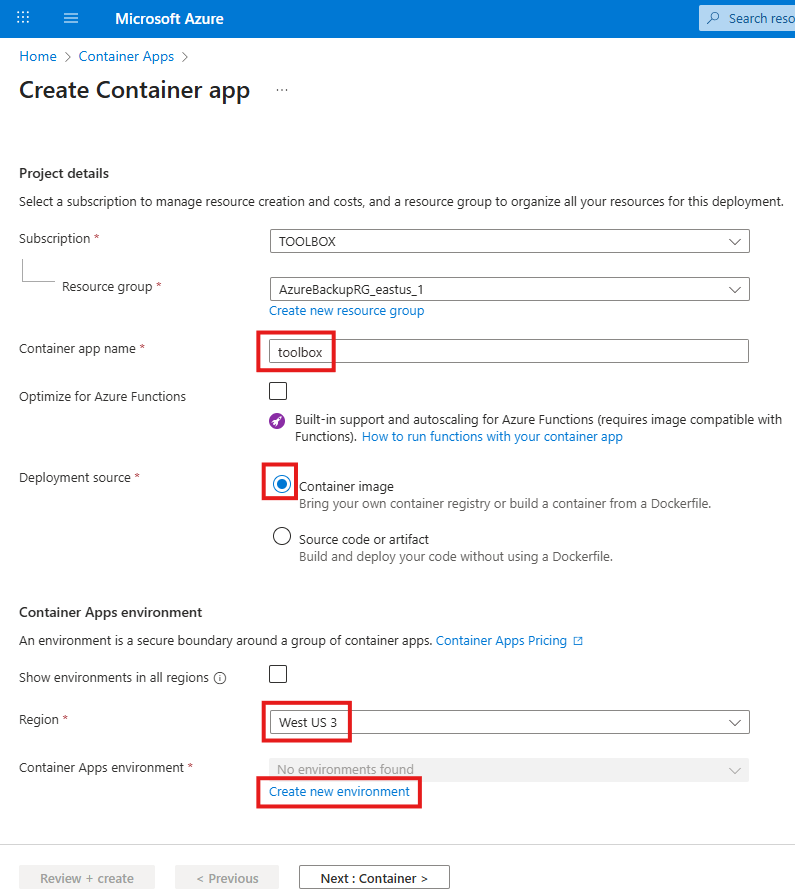Open the ellipsis next to Create Container app

coord(281,89)
